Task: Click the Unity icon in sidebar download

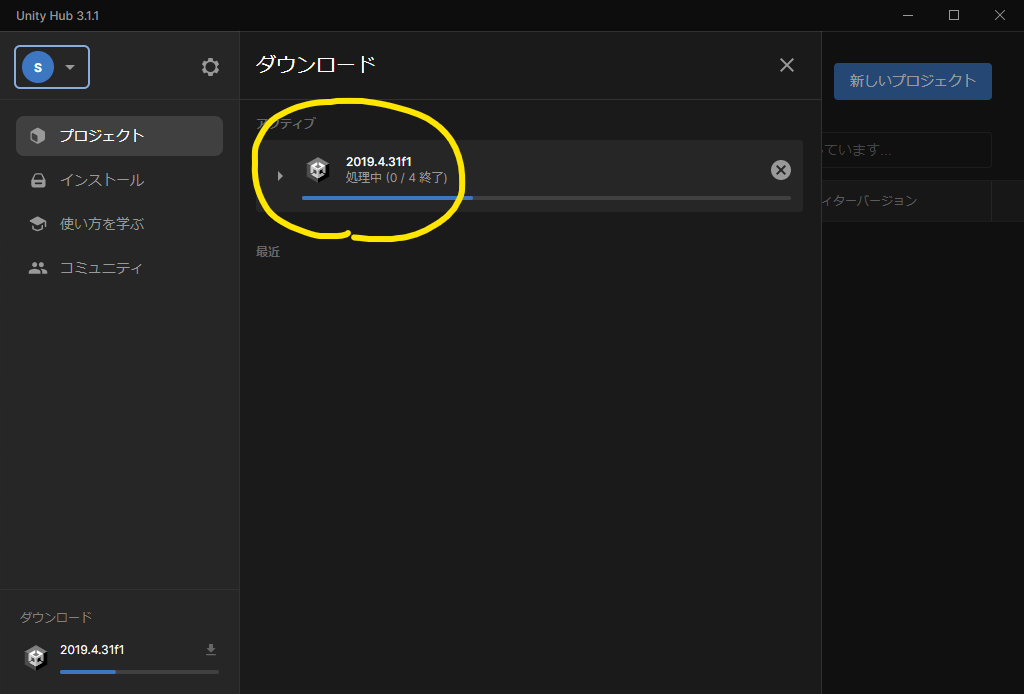Action: [36, 657]
